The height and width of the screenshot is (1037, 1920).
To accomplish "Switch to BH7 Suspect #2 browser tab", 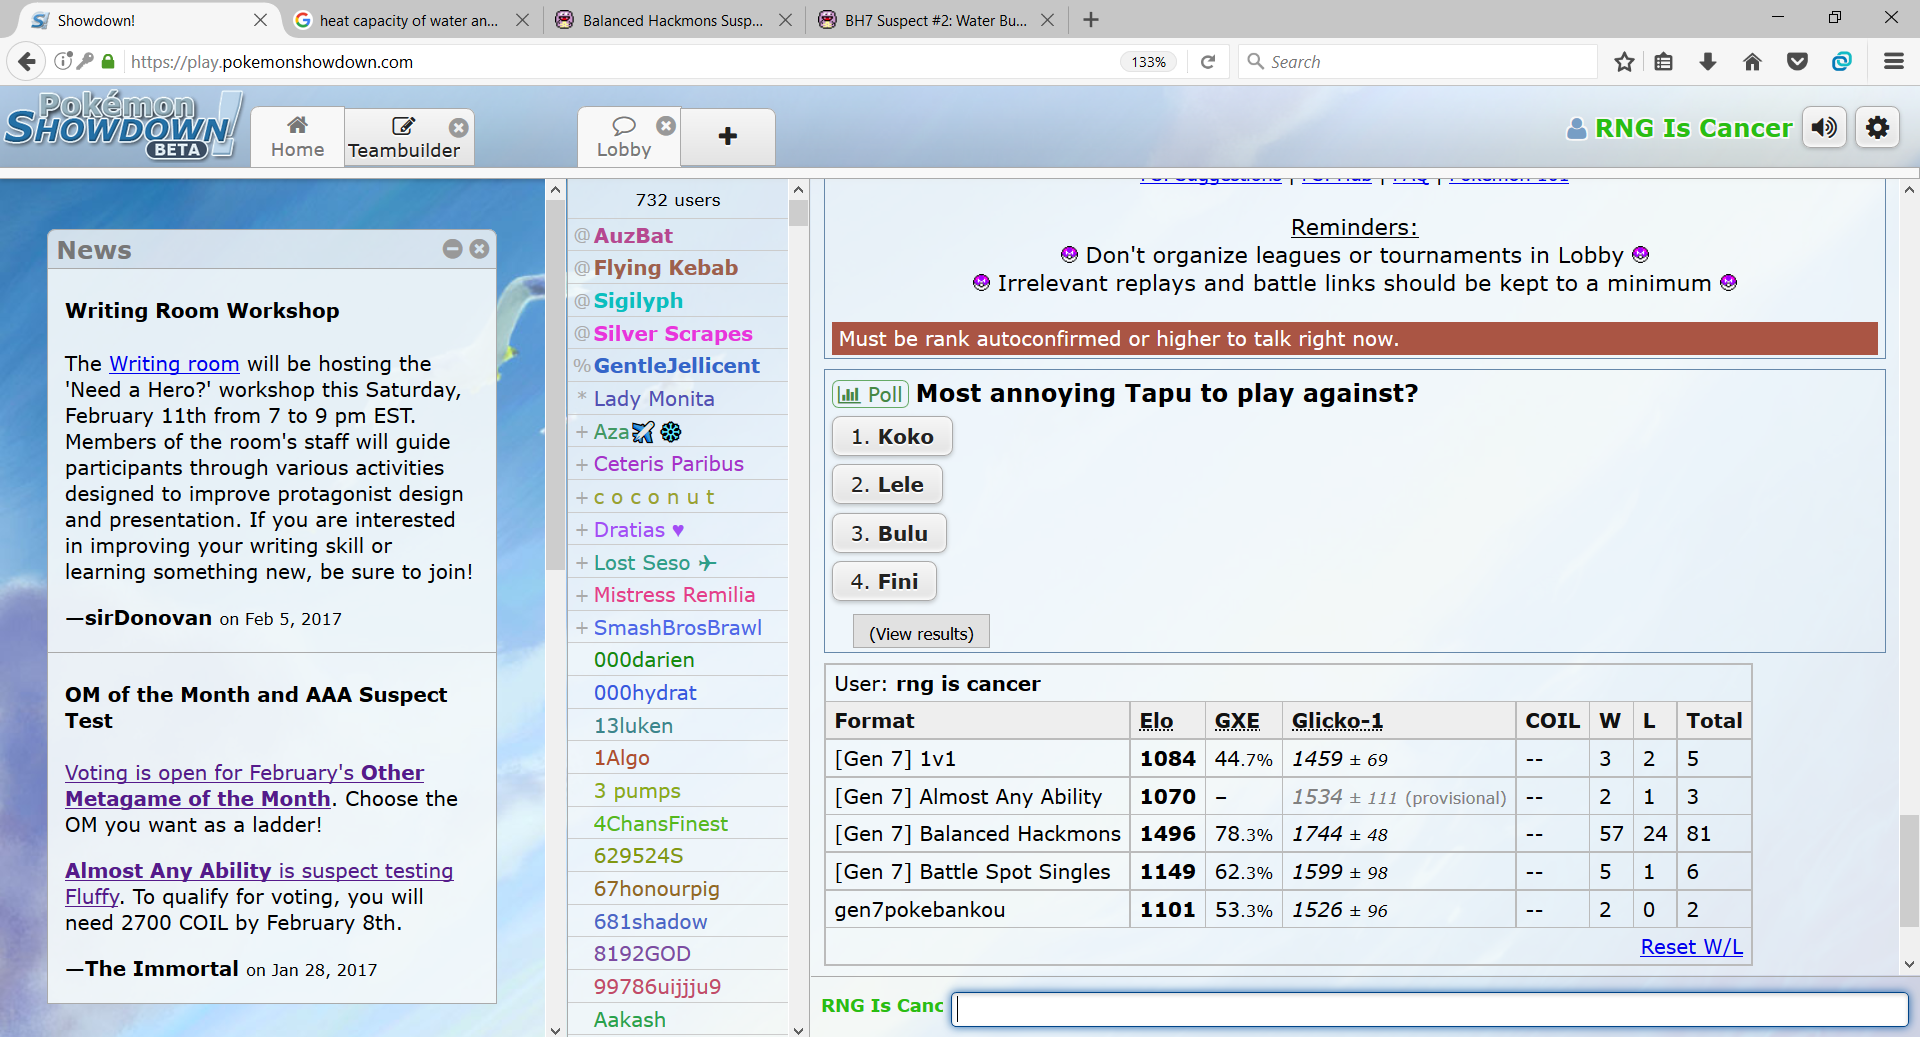I will pos(935,20).
